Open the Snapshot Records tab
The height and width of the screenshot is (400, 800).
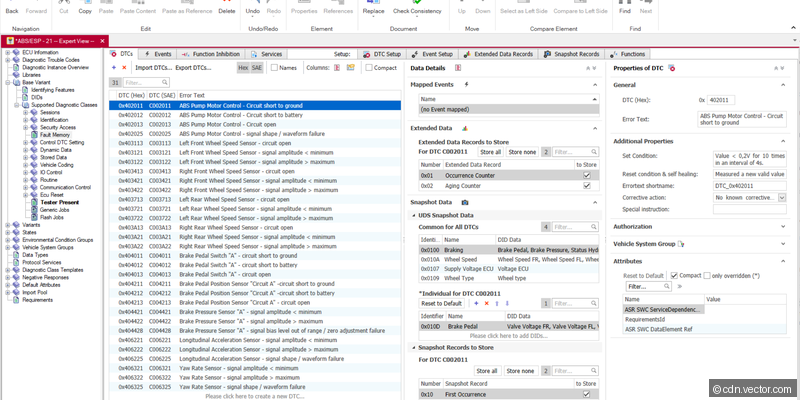tap(575, 53)
